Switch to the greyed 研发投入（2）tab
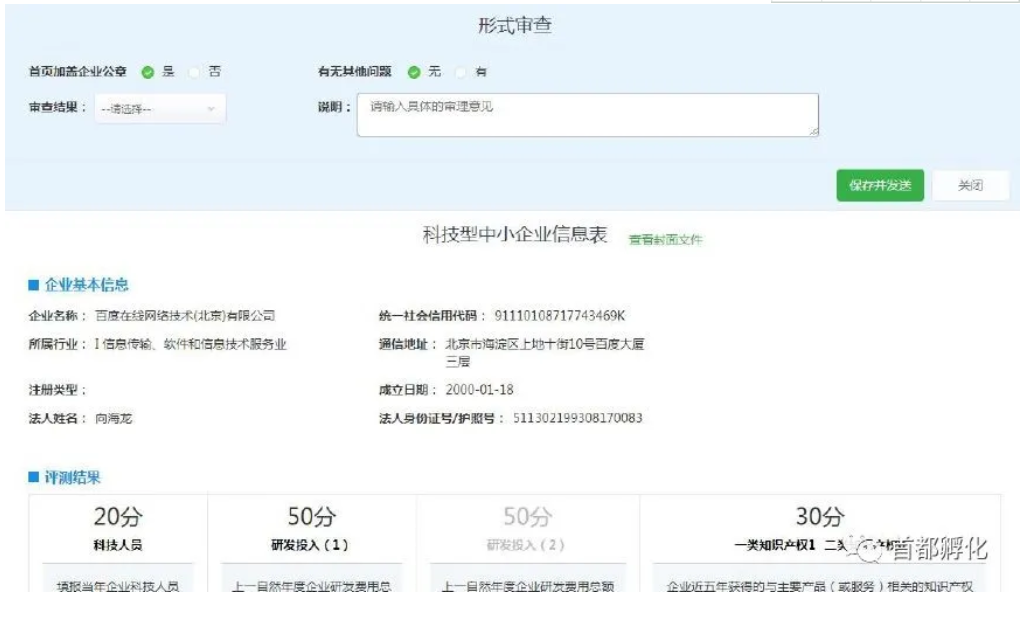 click(527, 528)
